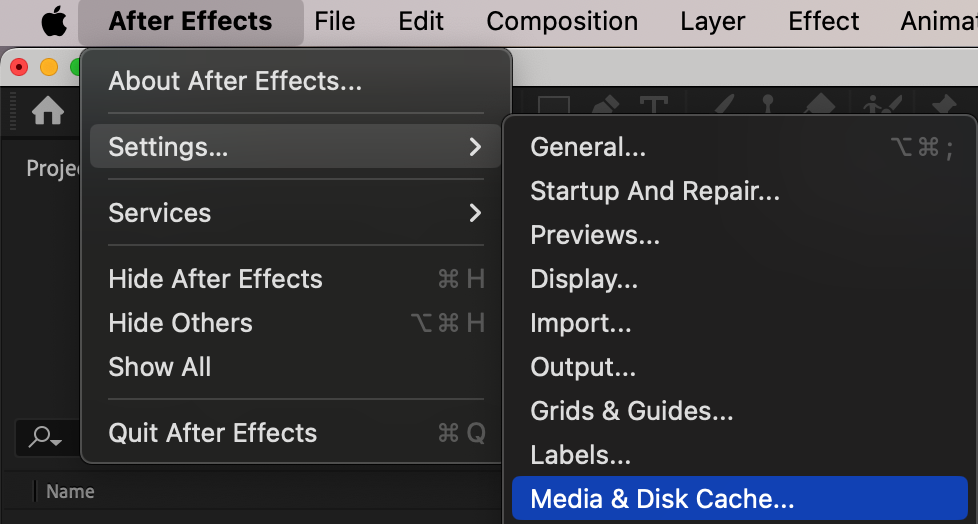Select the Eraser tool
Screen dimensions: 978x524
coord(819,106)
